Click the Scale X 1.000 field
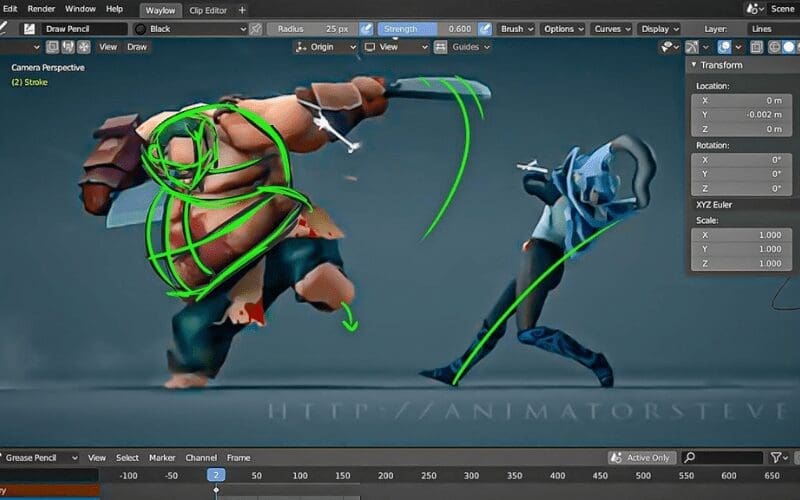Image resolution: width=800 pixels, height=500 pixels. [x=741, y=235]
